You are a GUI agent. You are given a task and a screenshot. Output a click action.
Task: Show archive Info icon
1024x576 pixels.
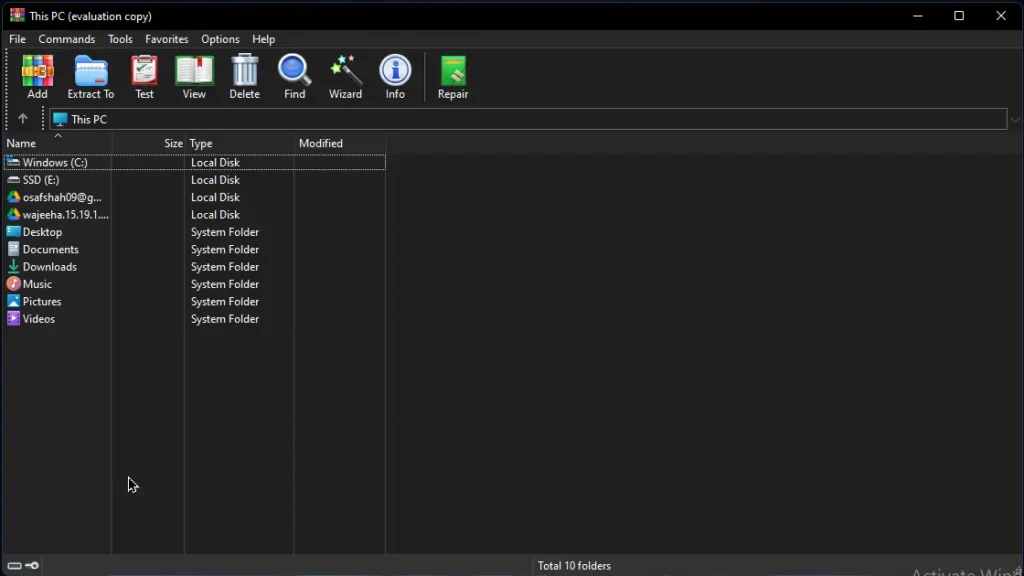click(x=395, y=72)
